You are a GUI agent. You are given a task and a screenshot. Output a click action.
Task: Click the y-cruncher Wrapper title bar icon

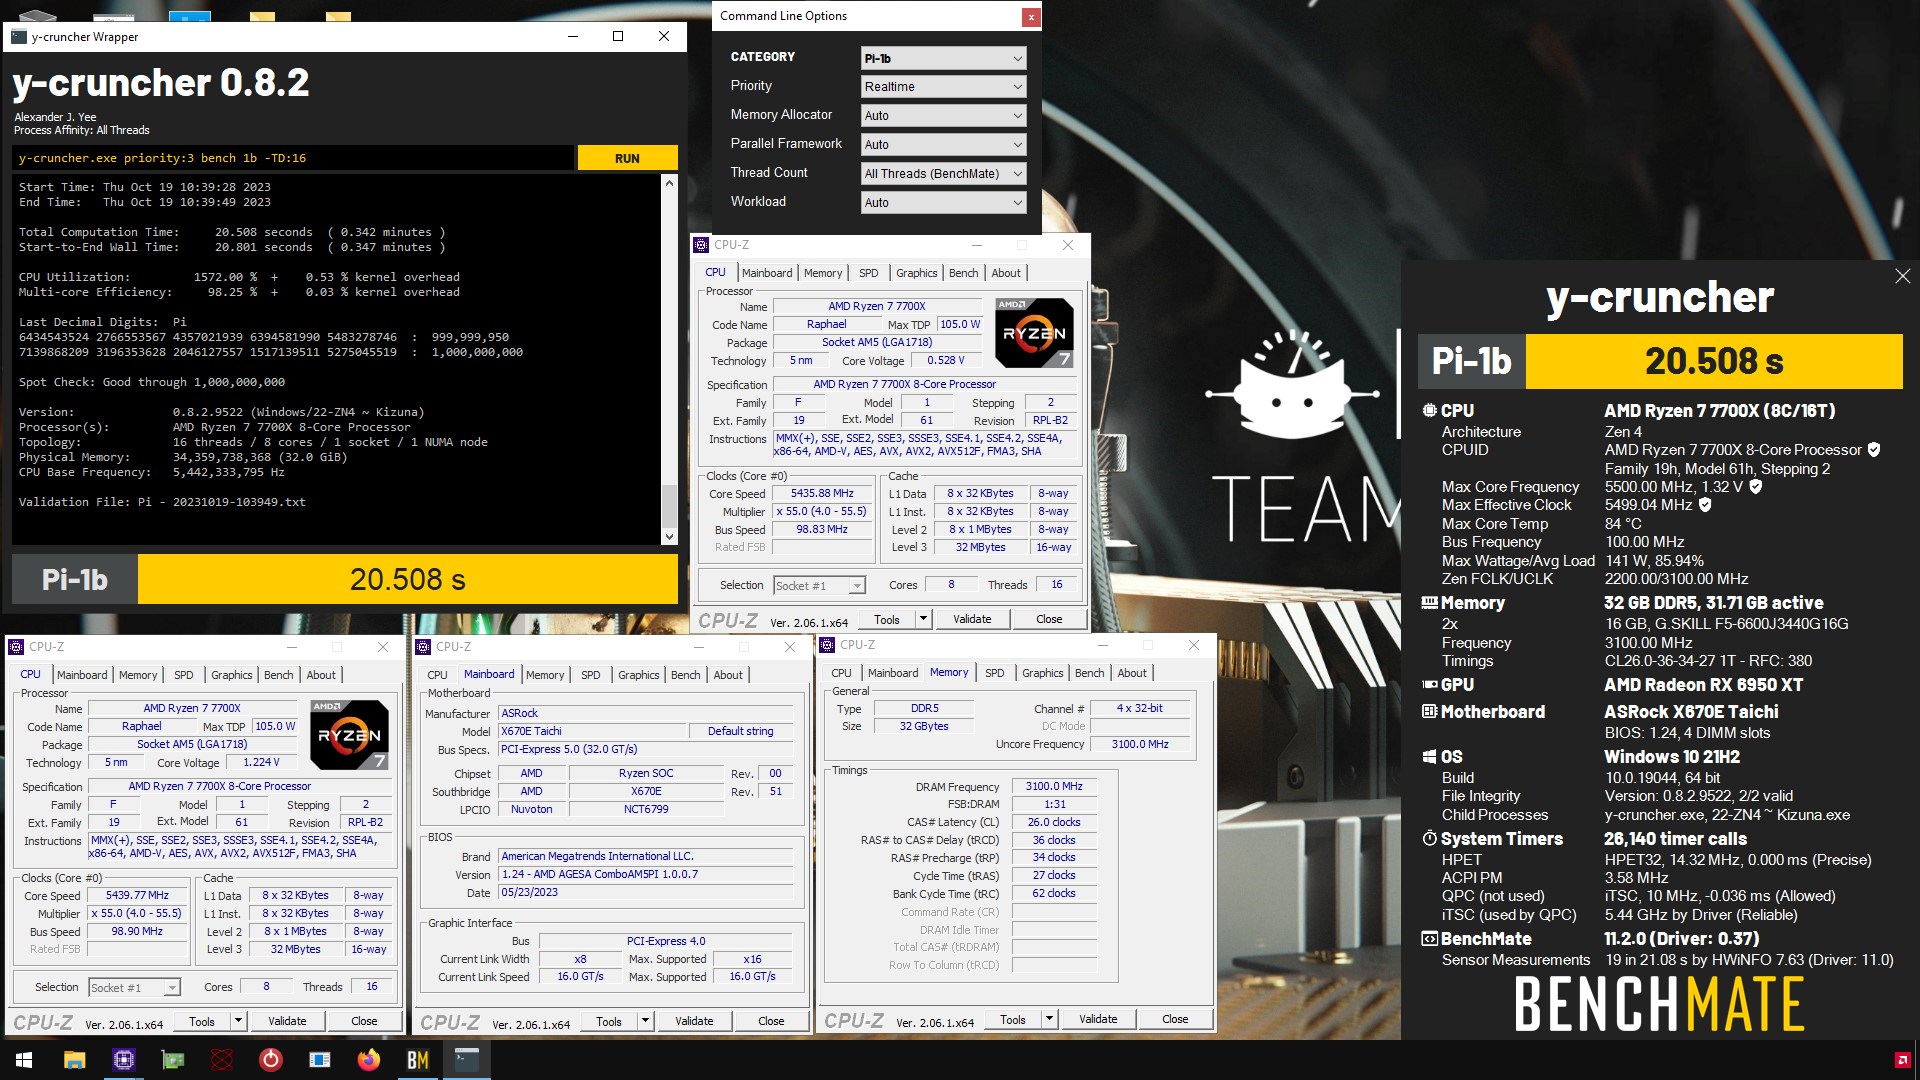tap(19, 37)
